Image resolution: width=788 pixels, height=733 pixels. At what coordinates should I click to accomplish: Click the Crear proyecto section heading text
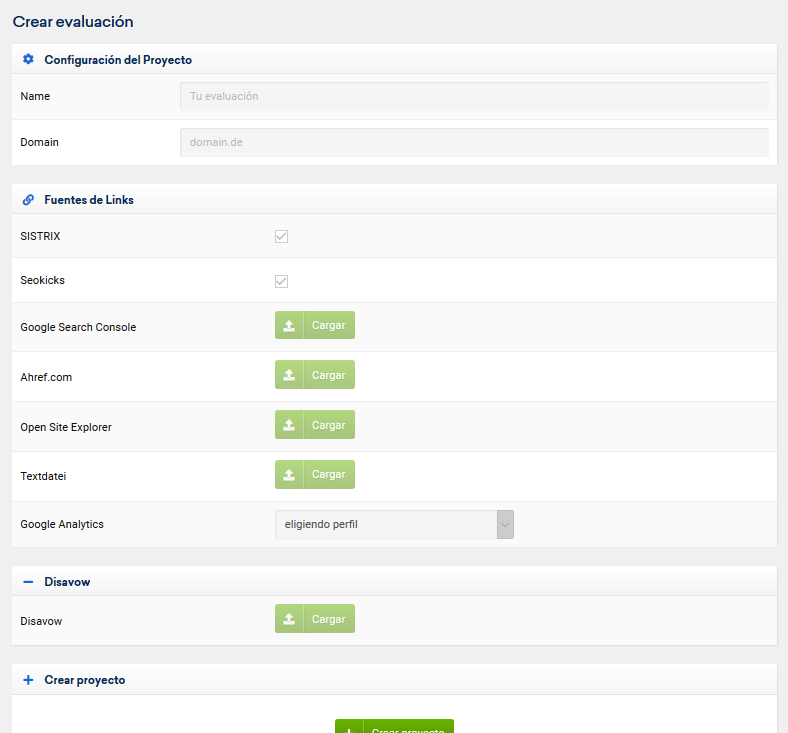pyautogui.click(x=85, y=680)
